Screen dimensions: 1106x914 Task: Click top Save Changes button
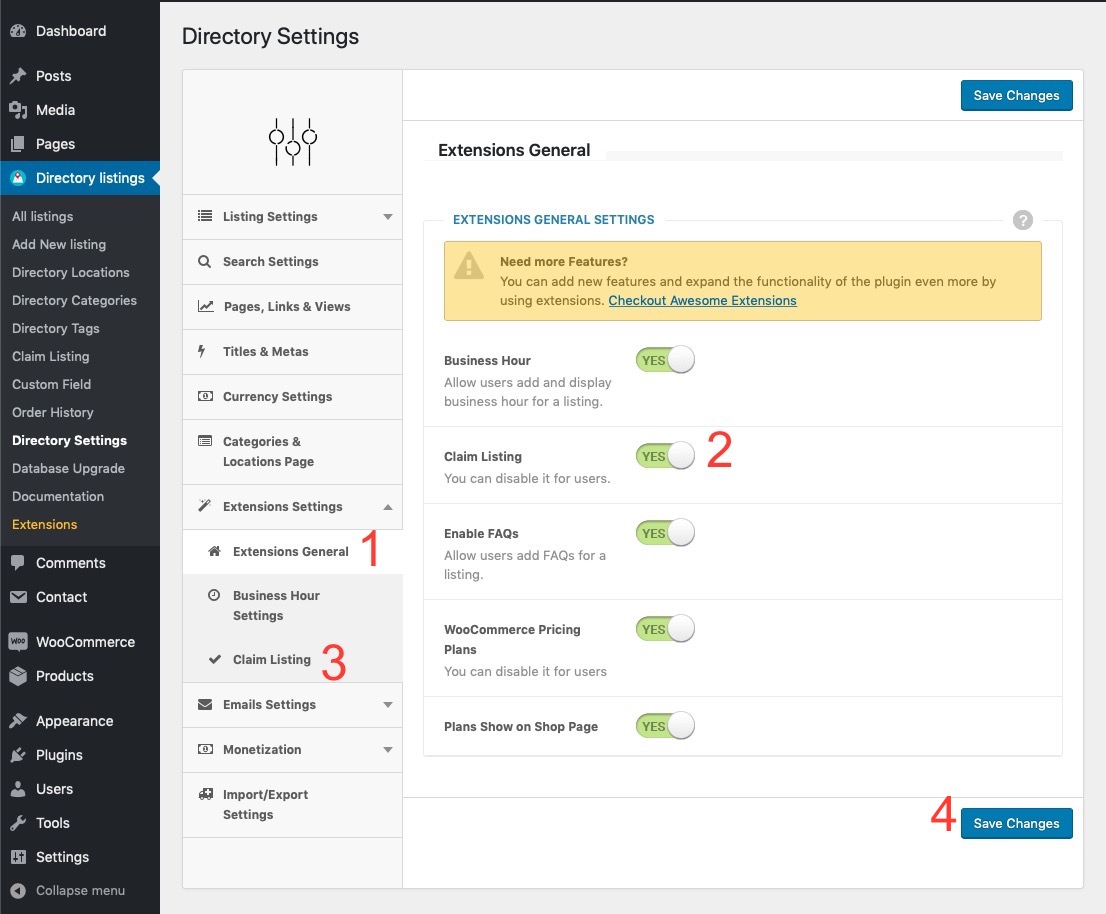(x=1016, y=95)
